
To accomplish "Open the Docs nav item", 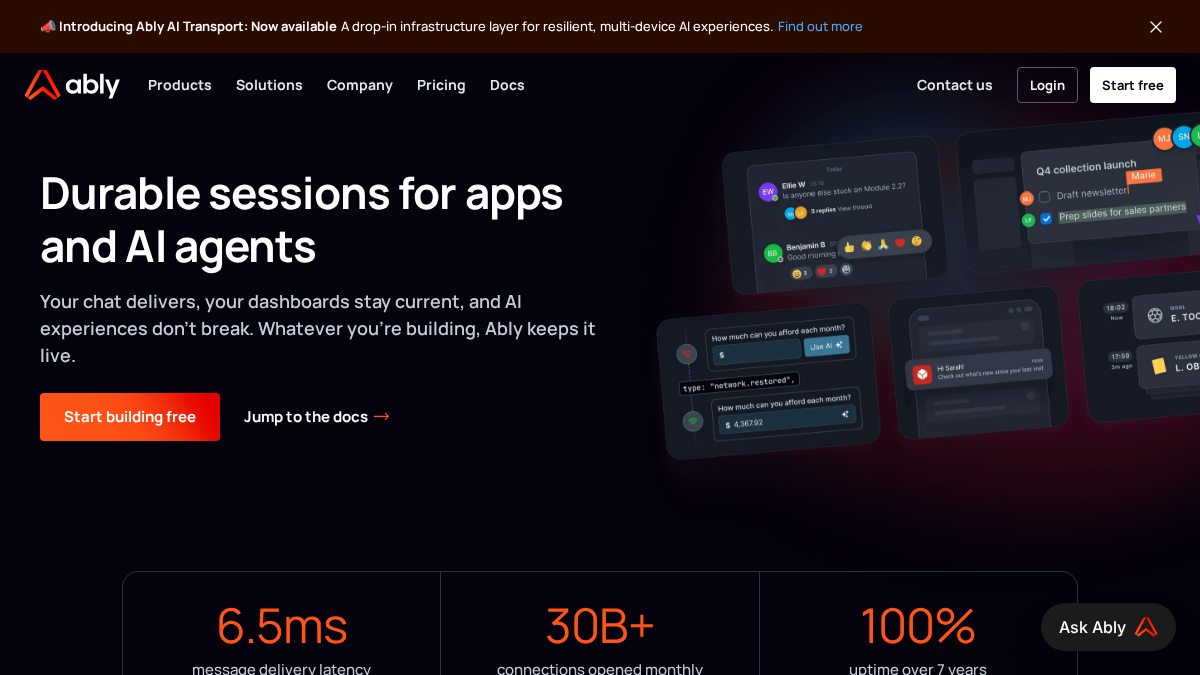I will click(x=507, y=85).
